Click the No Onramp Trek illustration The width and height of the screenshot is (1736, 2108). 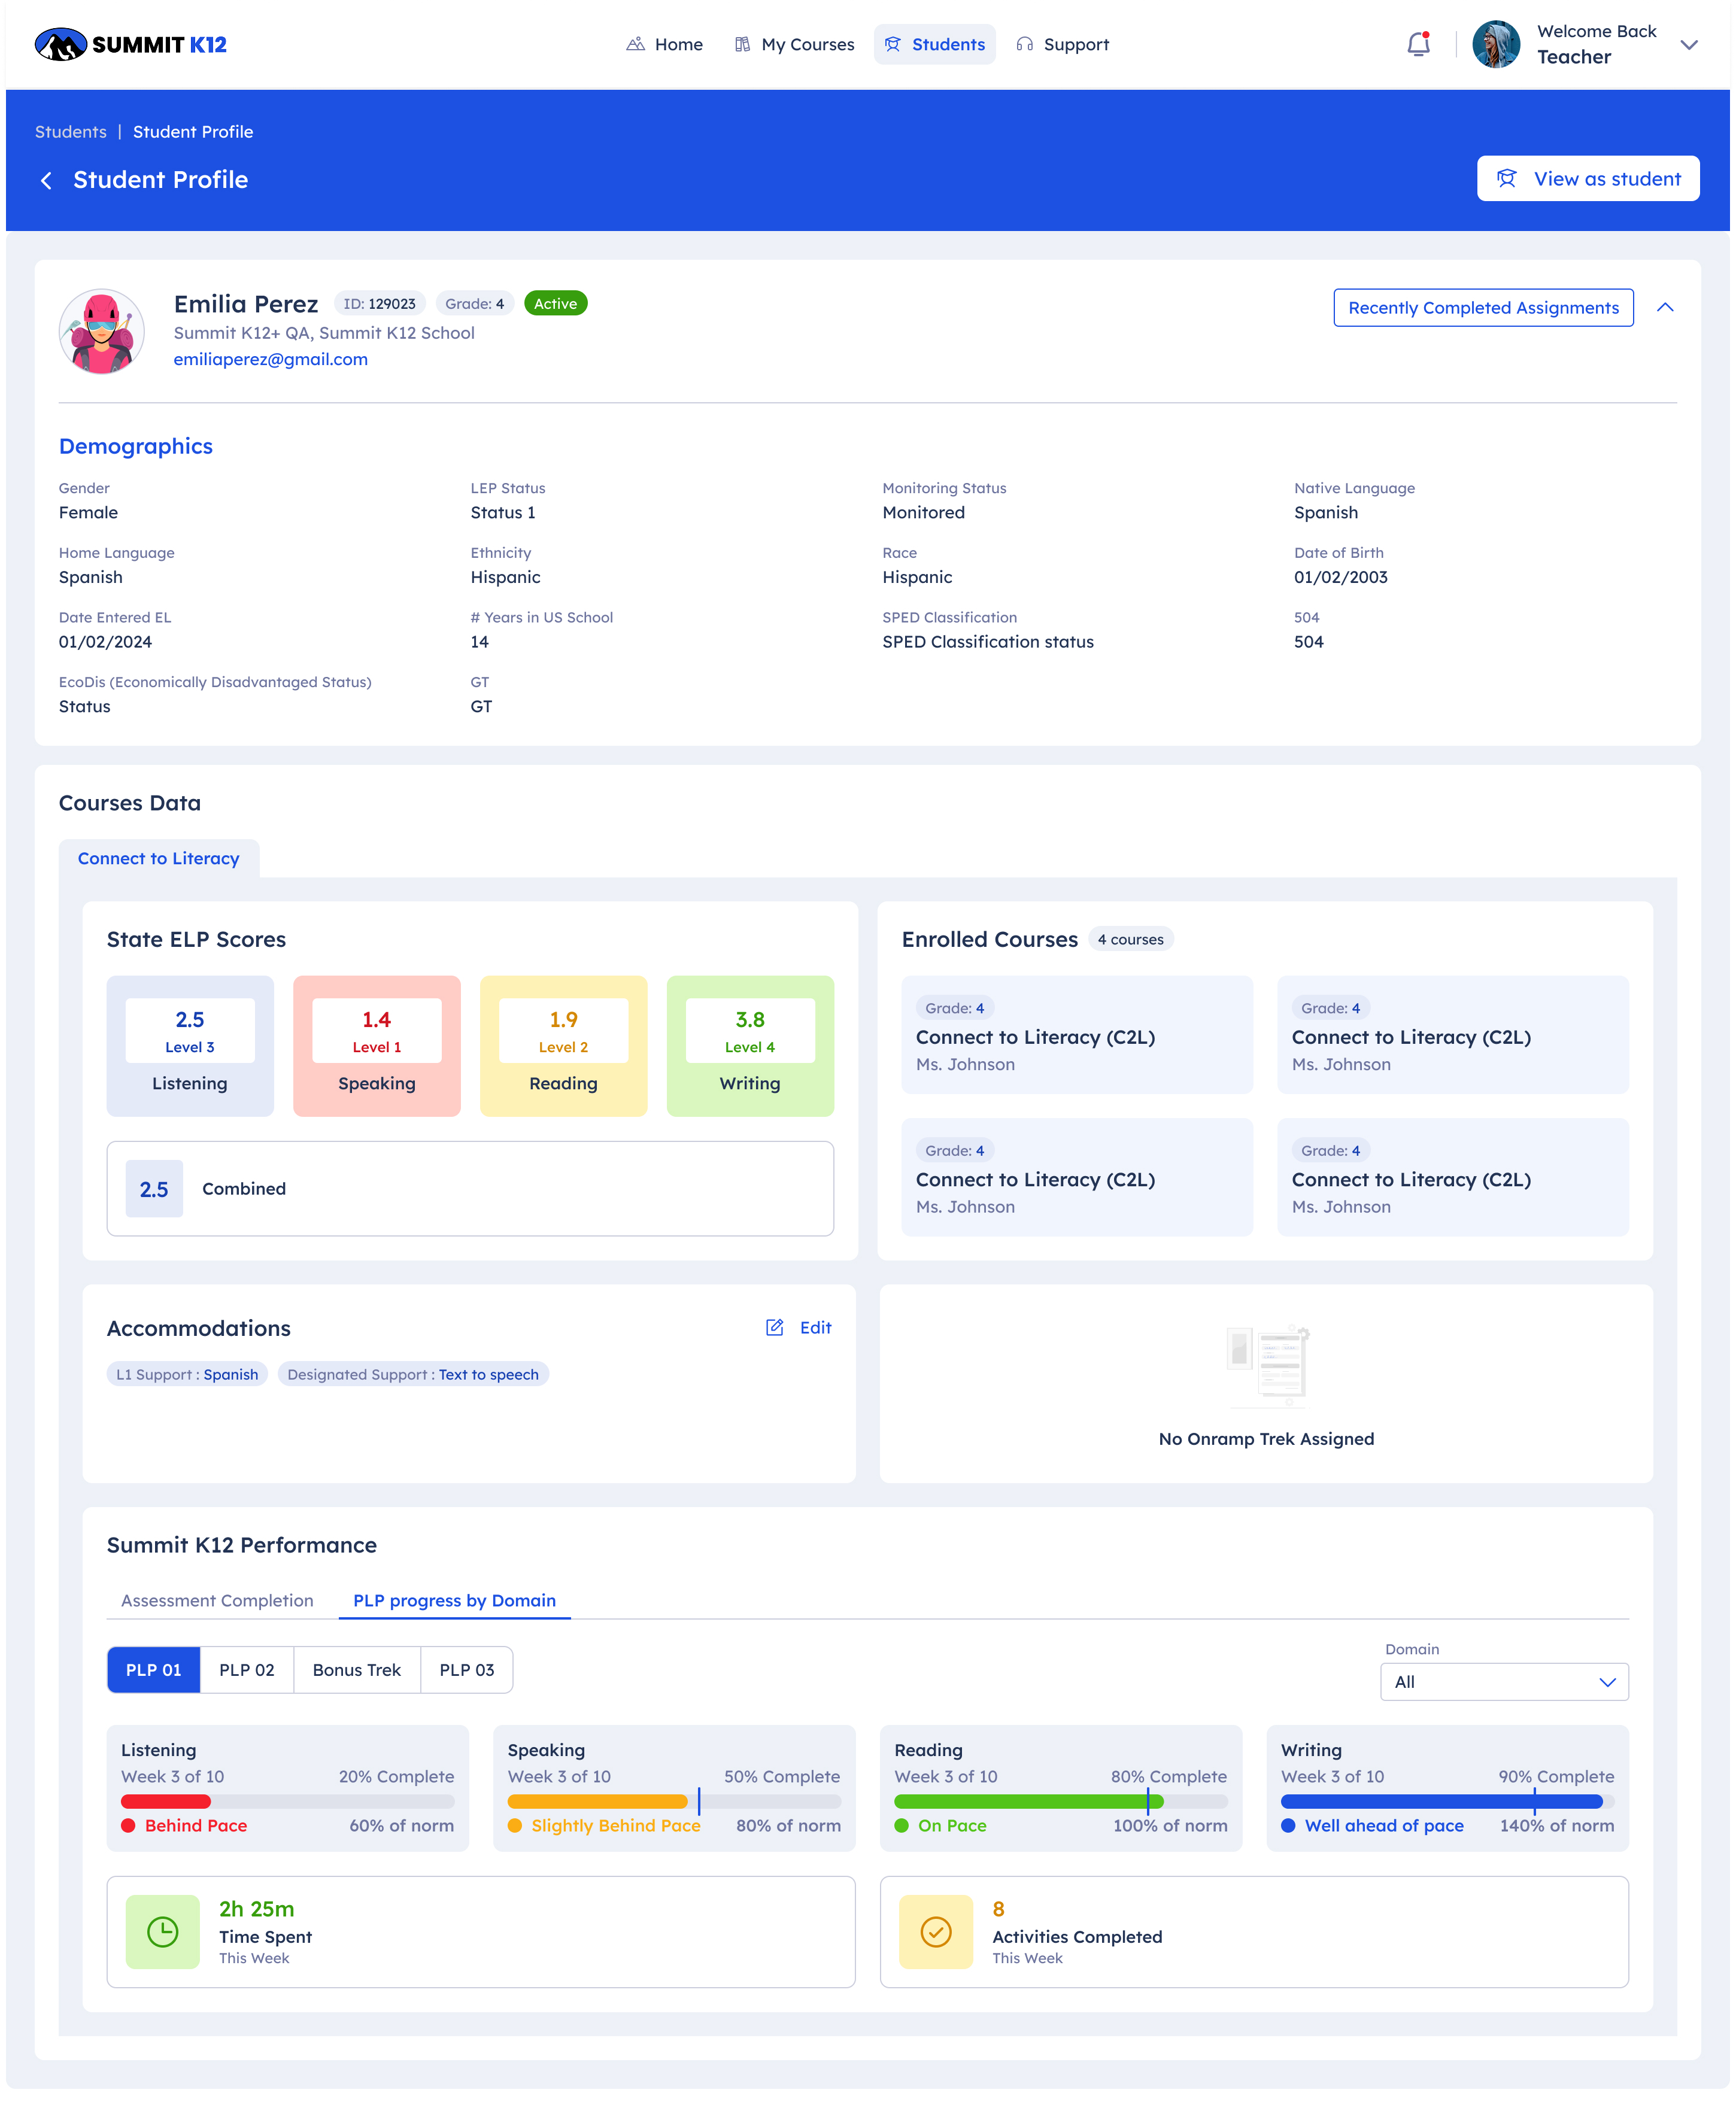pyautogui.click(x=1267, y=1366)
